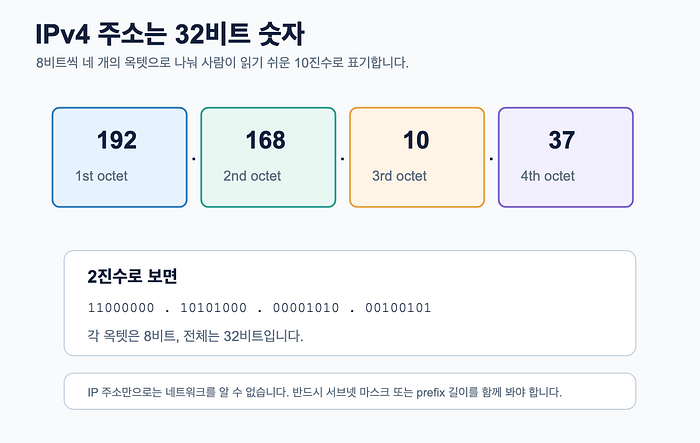700x443 pixels.
Task: Click the number 168
Action: pos(266,140)
